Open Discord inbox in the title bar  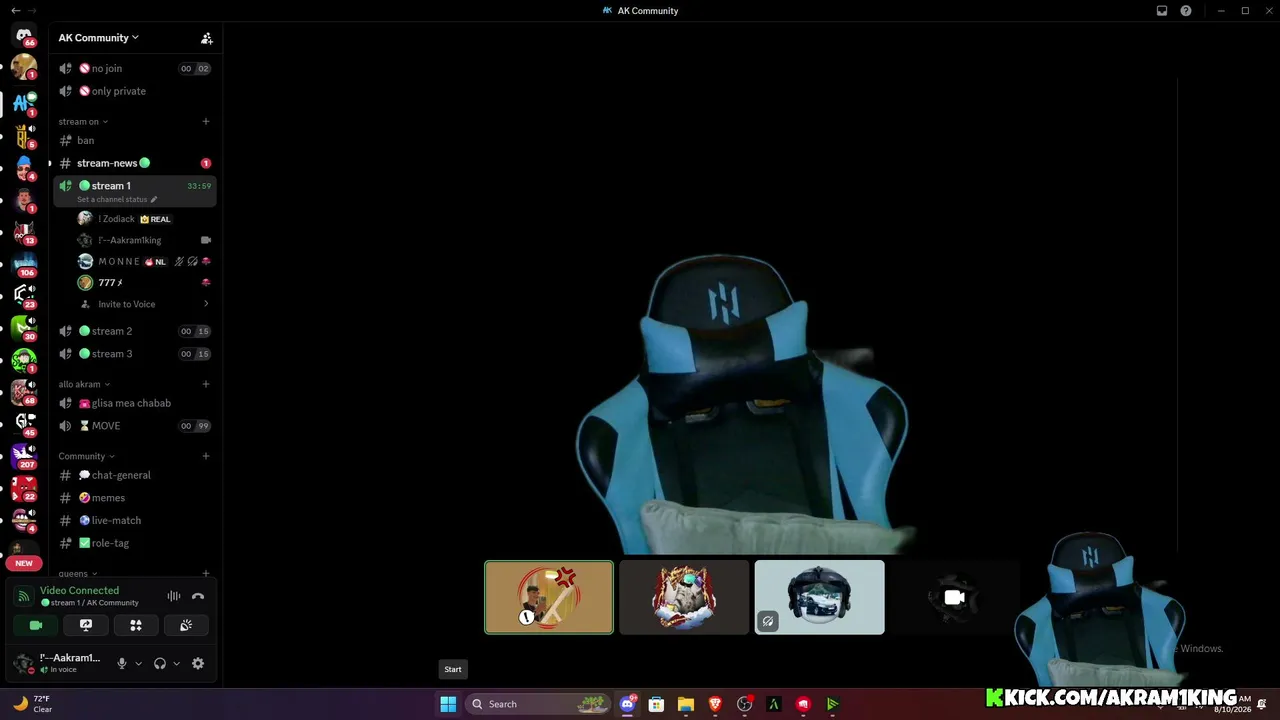click(1162, 11)
